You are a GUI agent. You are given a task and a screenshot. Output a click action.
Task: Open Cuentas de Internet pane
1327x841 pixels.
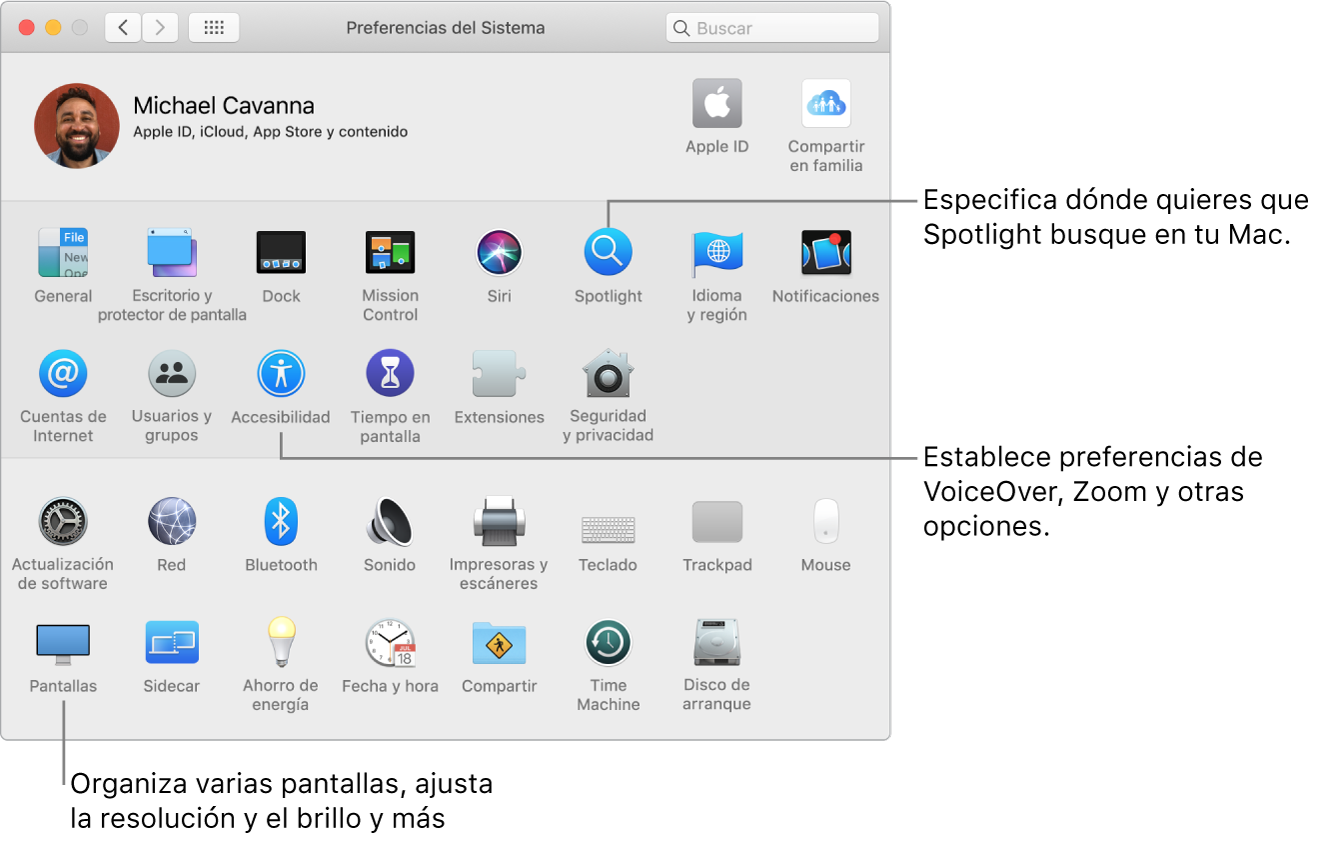click(63, 374)
